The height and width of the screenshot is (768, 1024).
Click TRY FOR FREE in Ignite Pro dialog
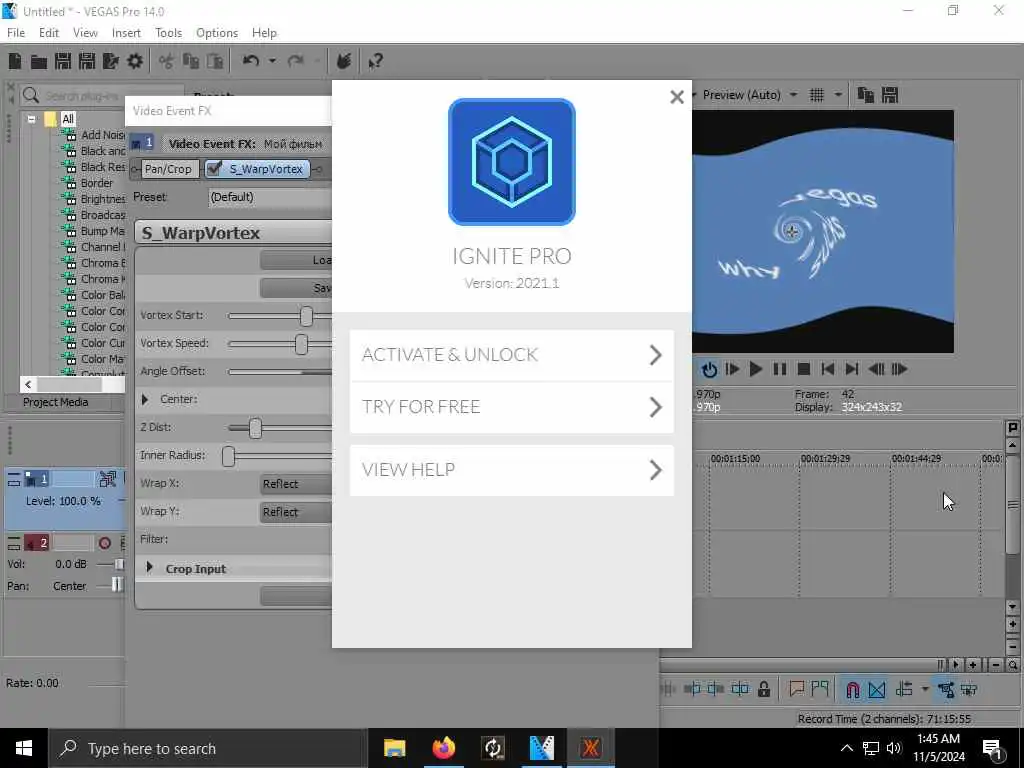512,408
